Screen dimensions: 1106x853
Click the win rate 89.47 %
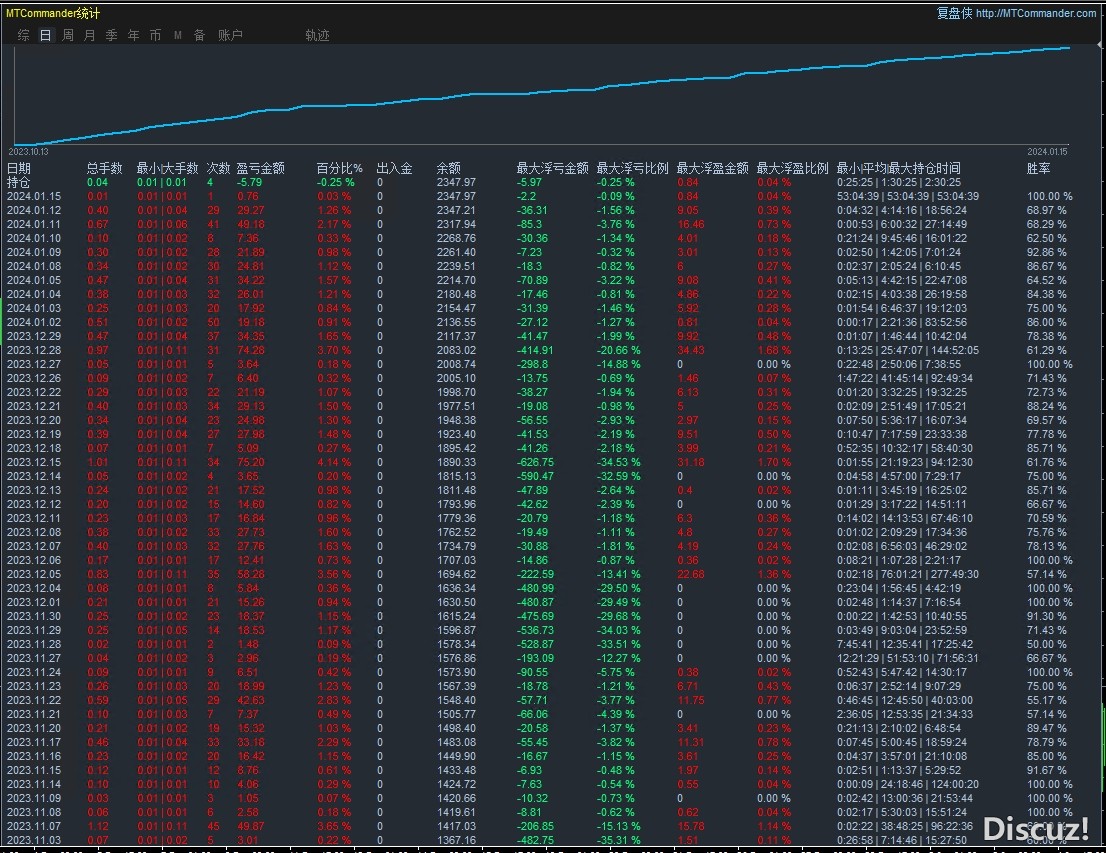tap(1047, 728)
